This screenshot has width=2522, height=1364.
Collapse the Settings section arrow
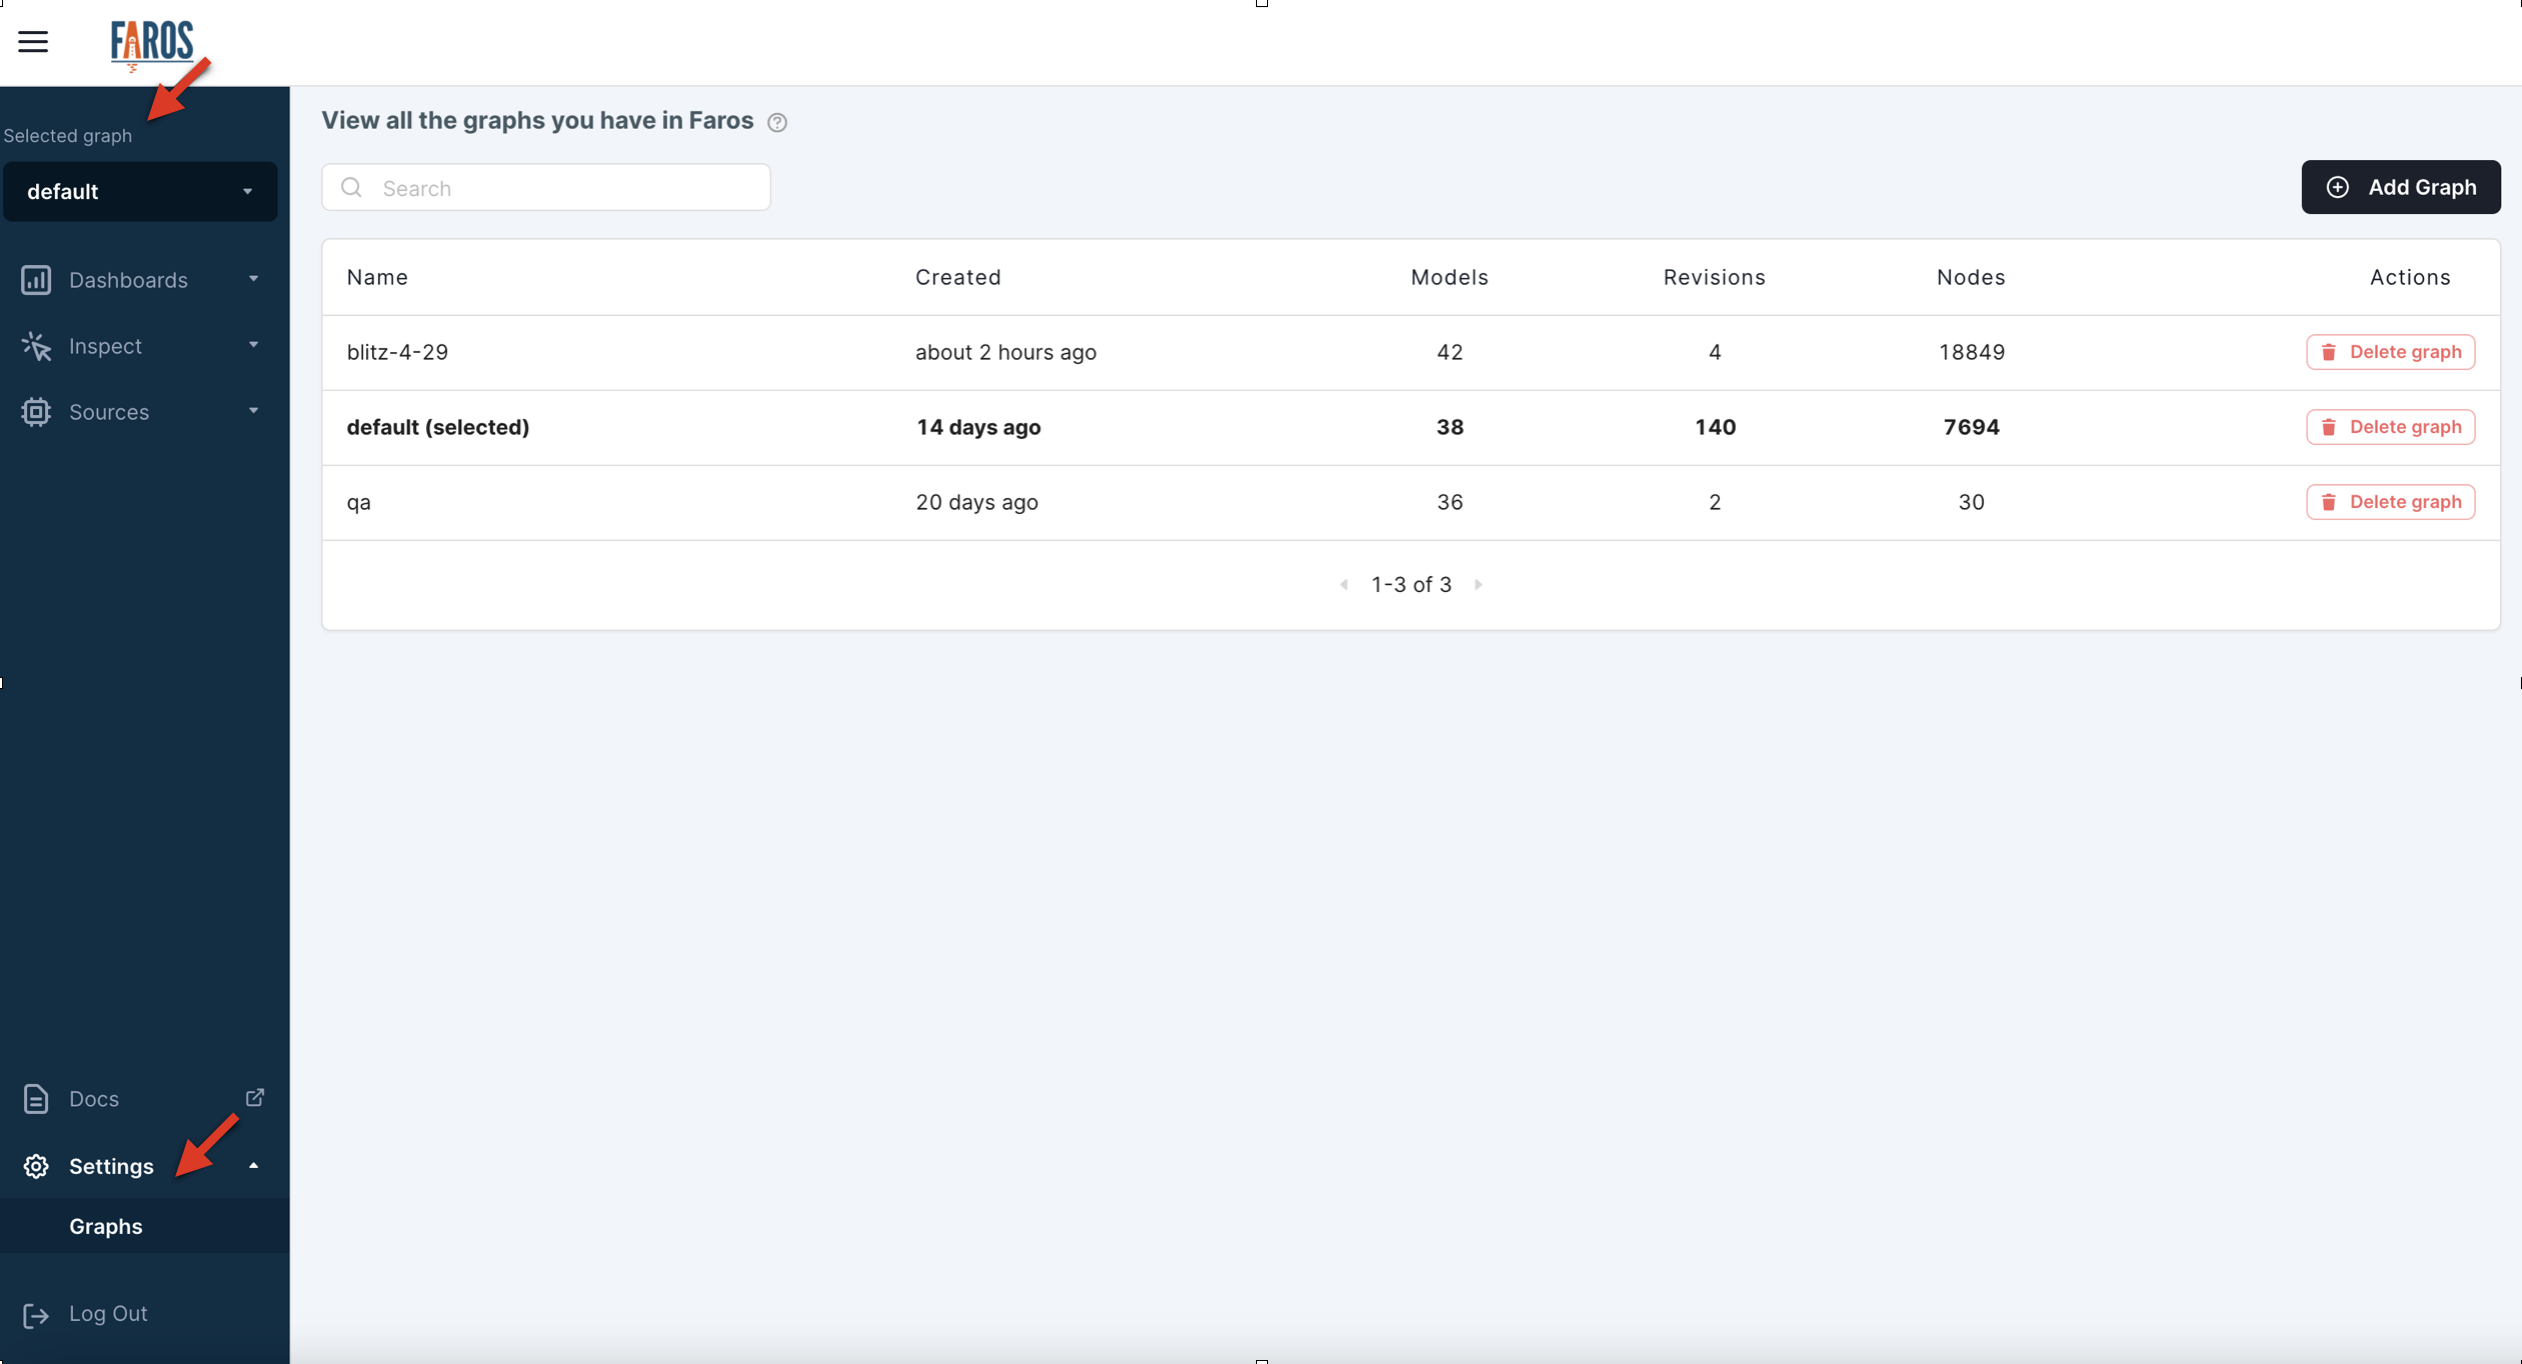[x=253, y=1166]
